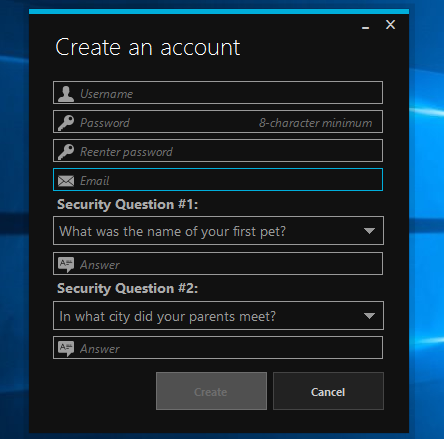
Task: Focus the Username input field
Action: coord(218,92)
